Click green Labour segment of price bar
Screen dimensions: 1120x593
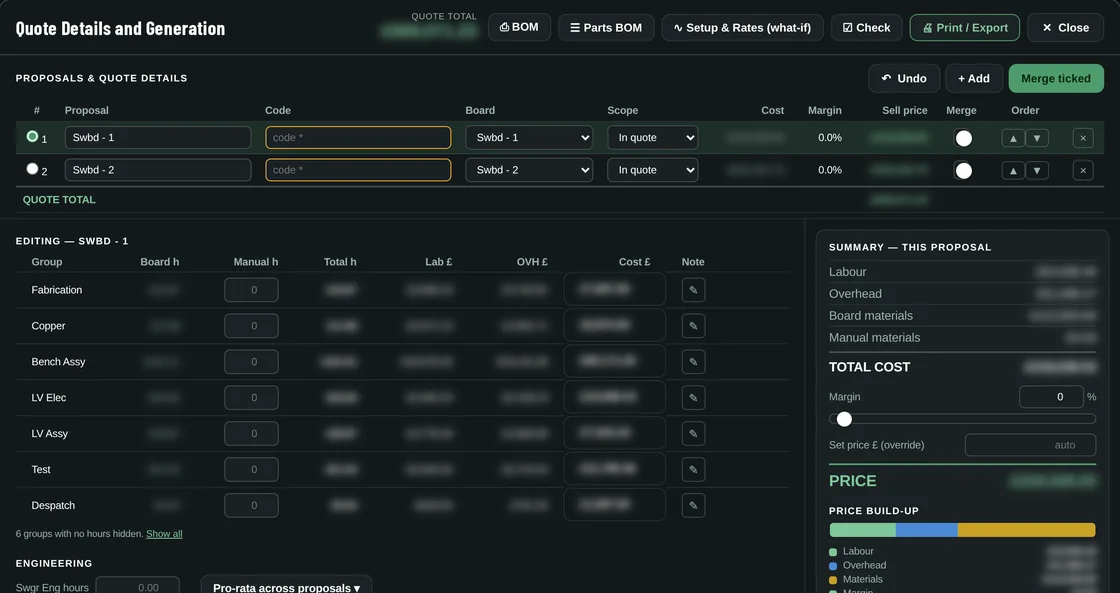point(862,529)
